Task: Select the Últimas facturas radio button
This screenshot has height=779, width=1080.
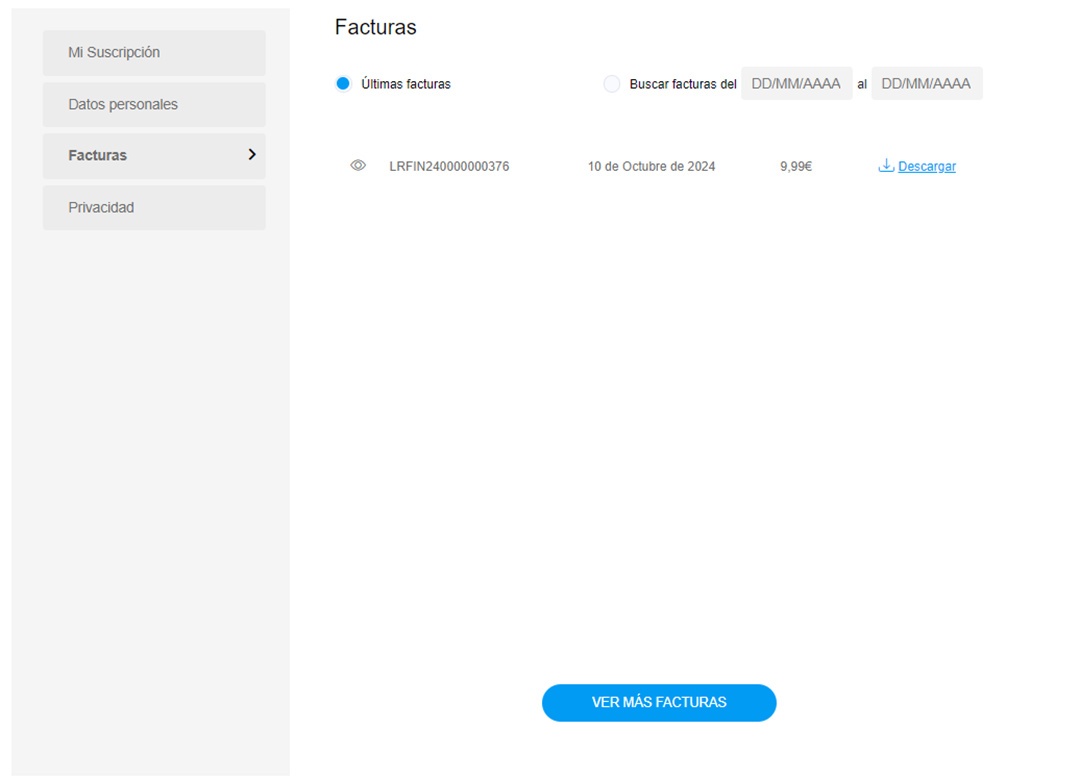Action: [x=343, y=83]
